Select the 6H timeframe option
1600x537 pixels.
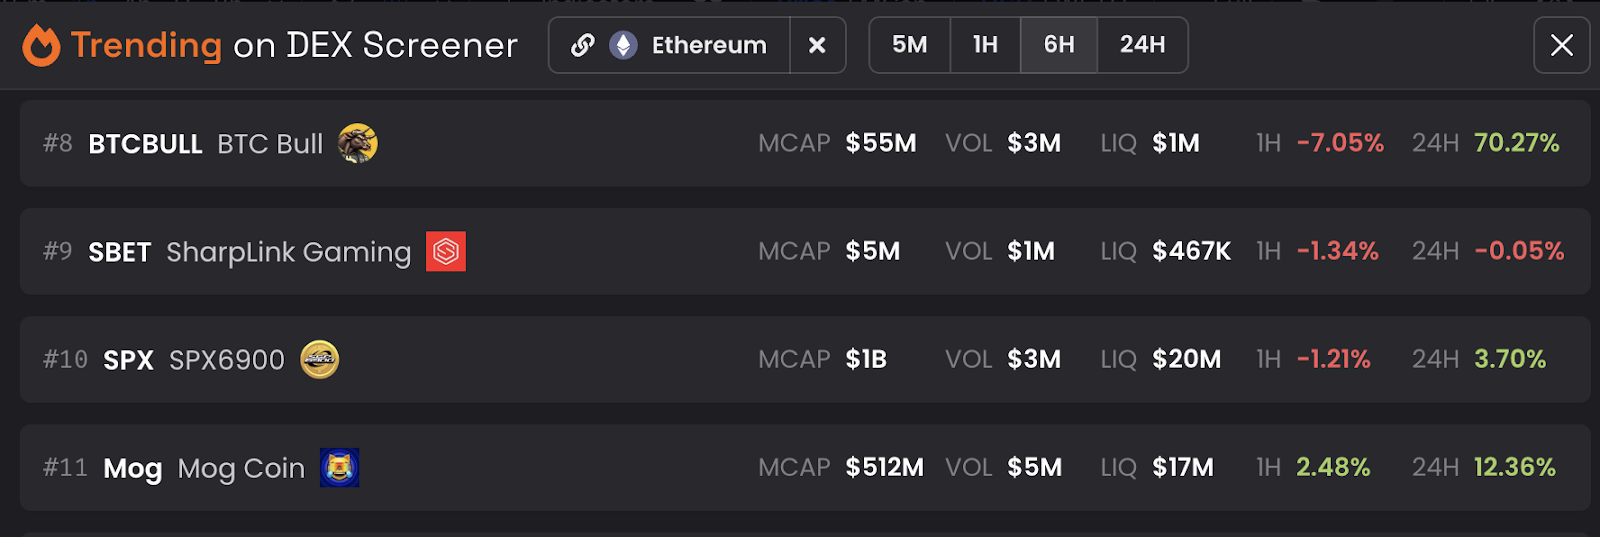[1059, 45]
